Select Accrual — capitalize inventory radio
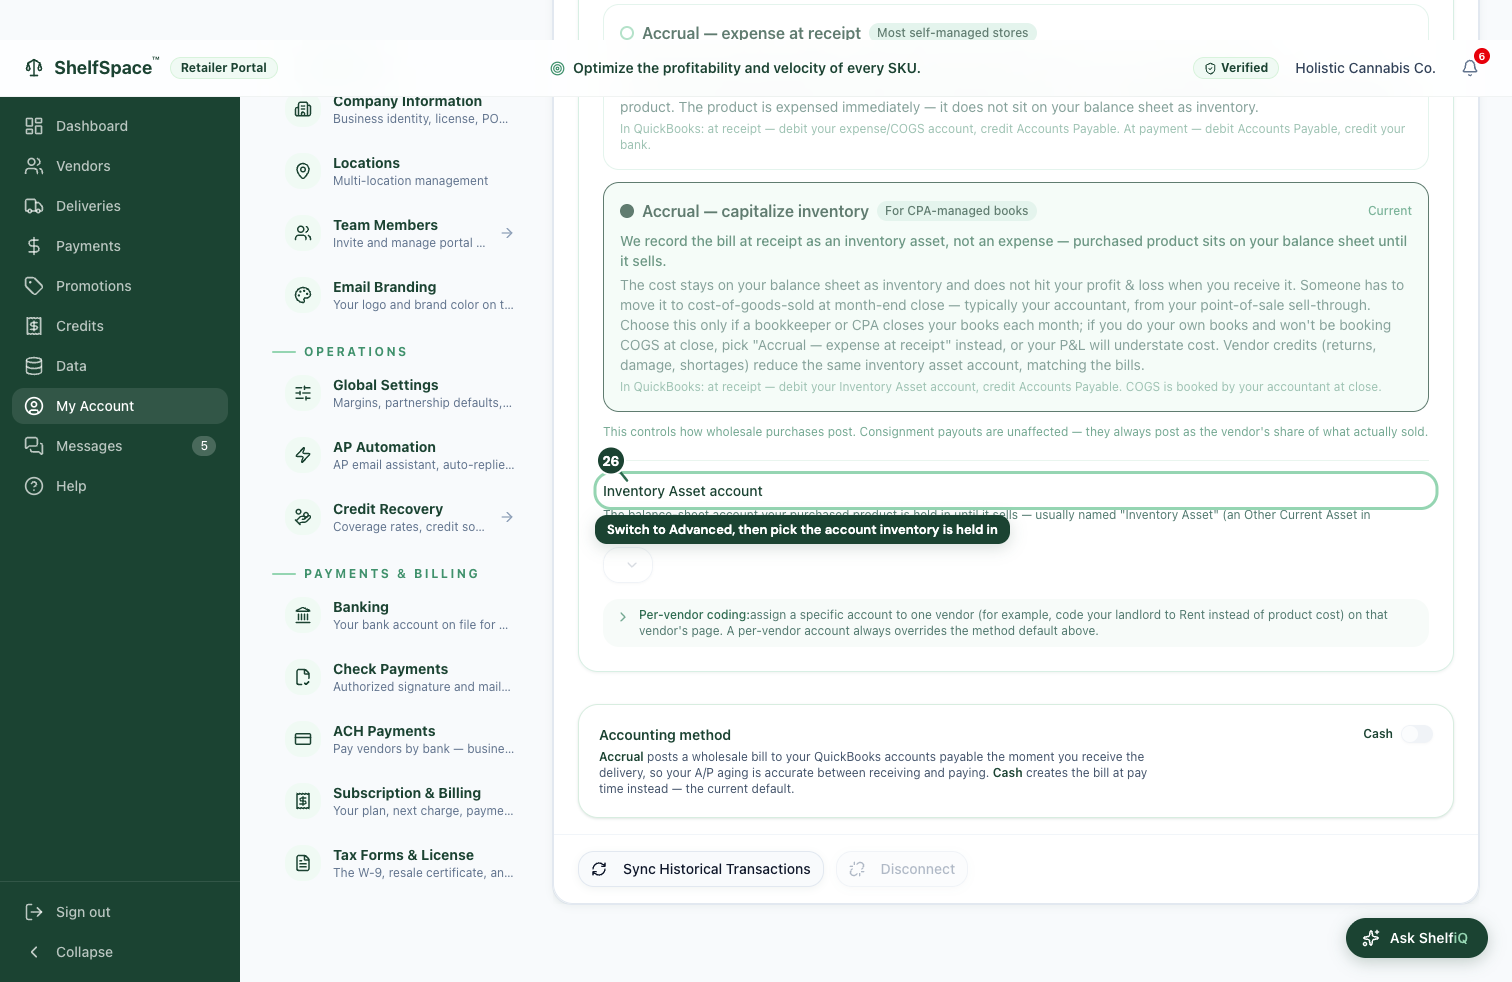This screenshot has height=982, width=1512. pyautogui.click(x=627, y=211)
